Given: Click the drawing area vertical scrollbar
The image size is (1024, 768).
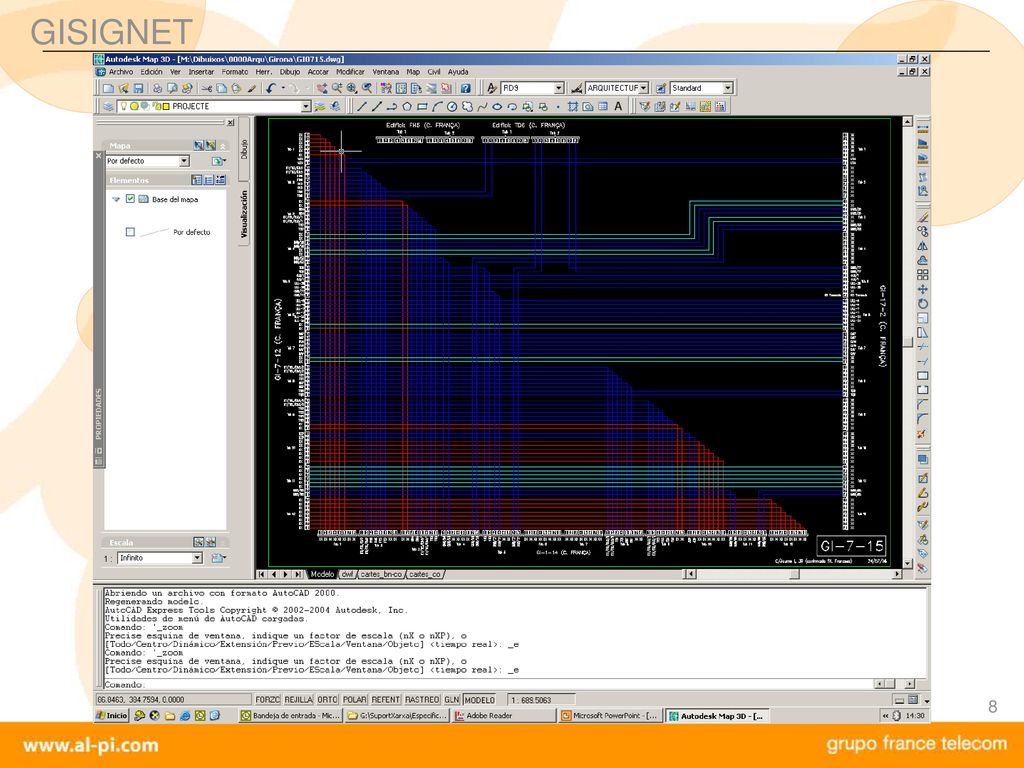Looking at the screenshot, I should [907, 342].
